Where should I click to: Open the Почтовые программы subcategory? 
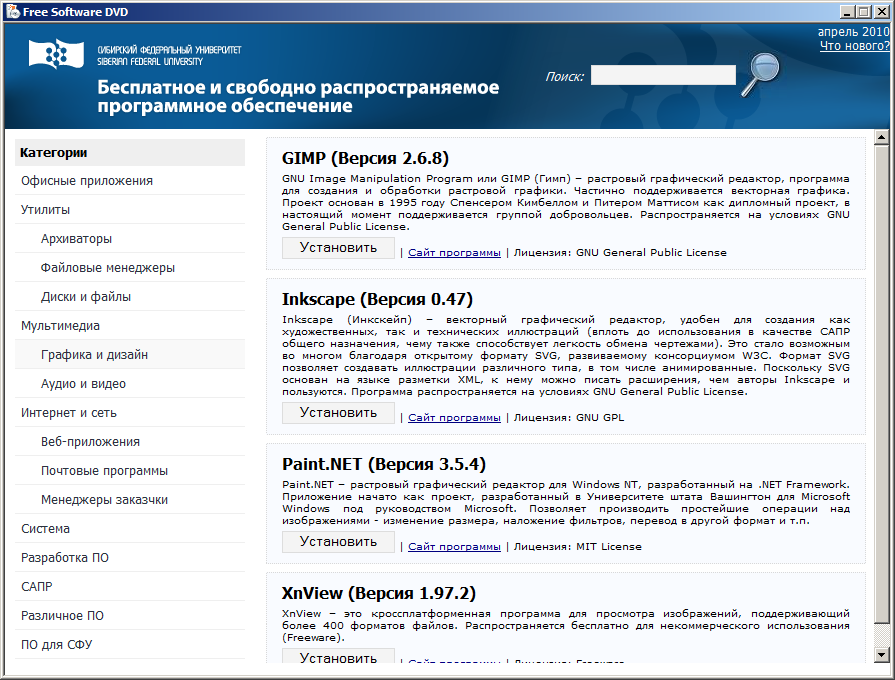[130, 471]
